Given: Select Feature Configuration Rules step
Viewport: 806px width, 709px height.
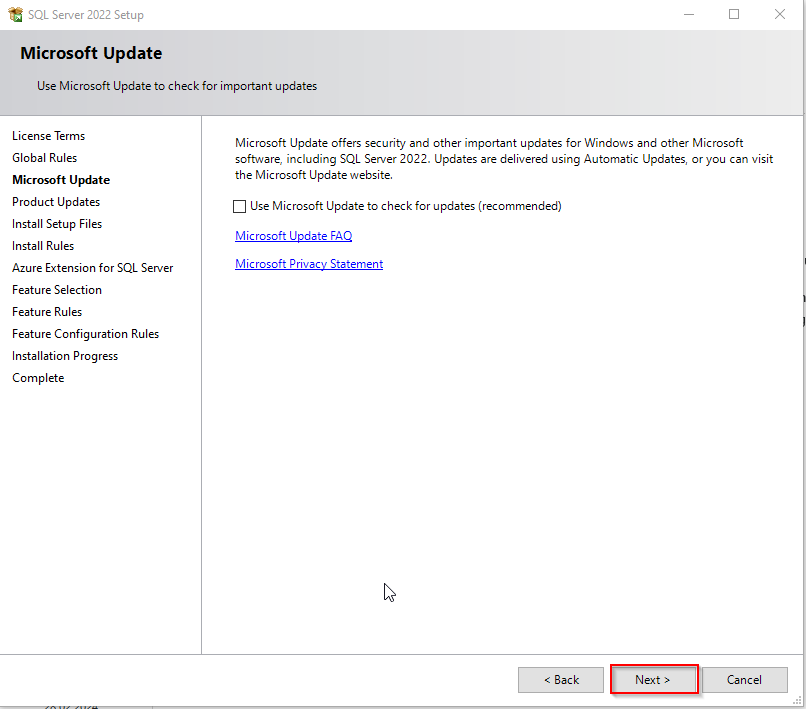Looking at the screenshot, I should point(86,334).
